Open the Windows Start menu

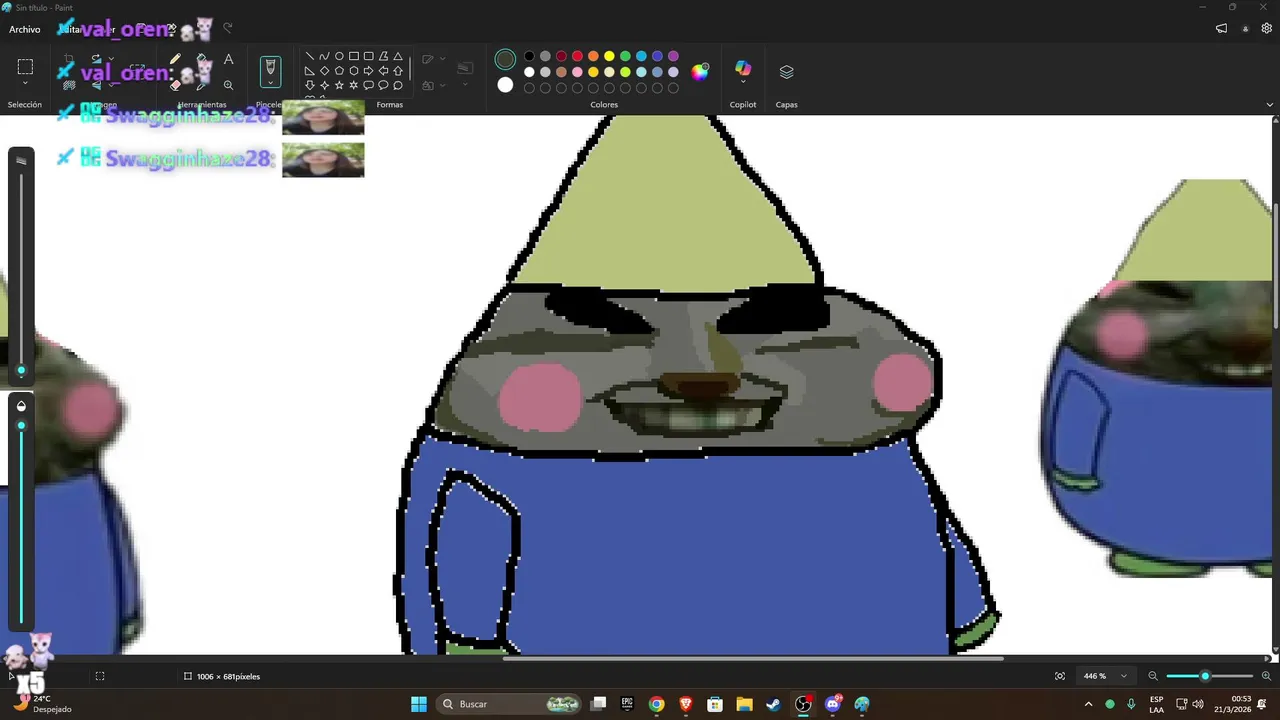(419, 704)
